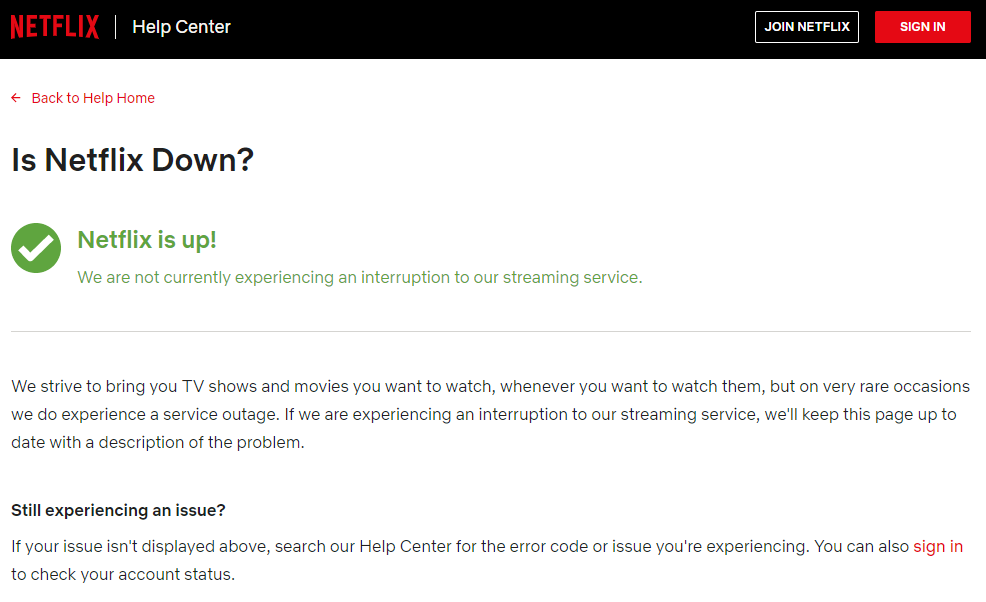The image size is (986, 602).
Task: Click the 'we do experience a service outage' sentence
Action: pos(145,415)
